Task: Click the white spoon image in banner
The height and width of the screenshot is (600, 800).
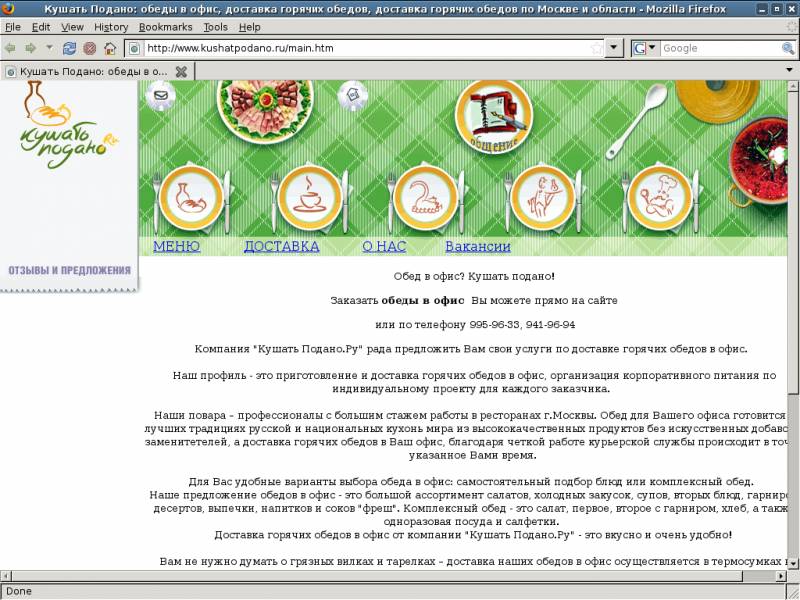Action: [637, 121]
